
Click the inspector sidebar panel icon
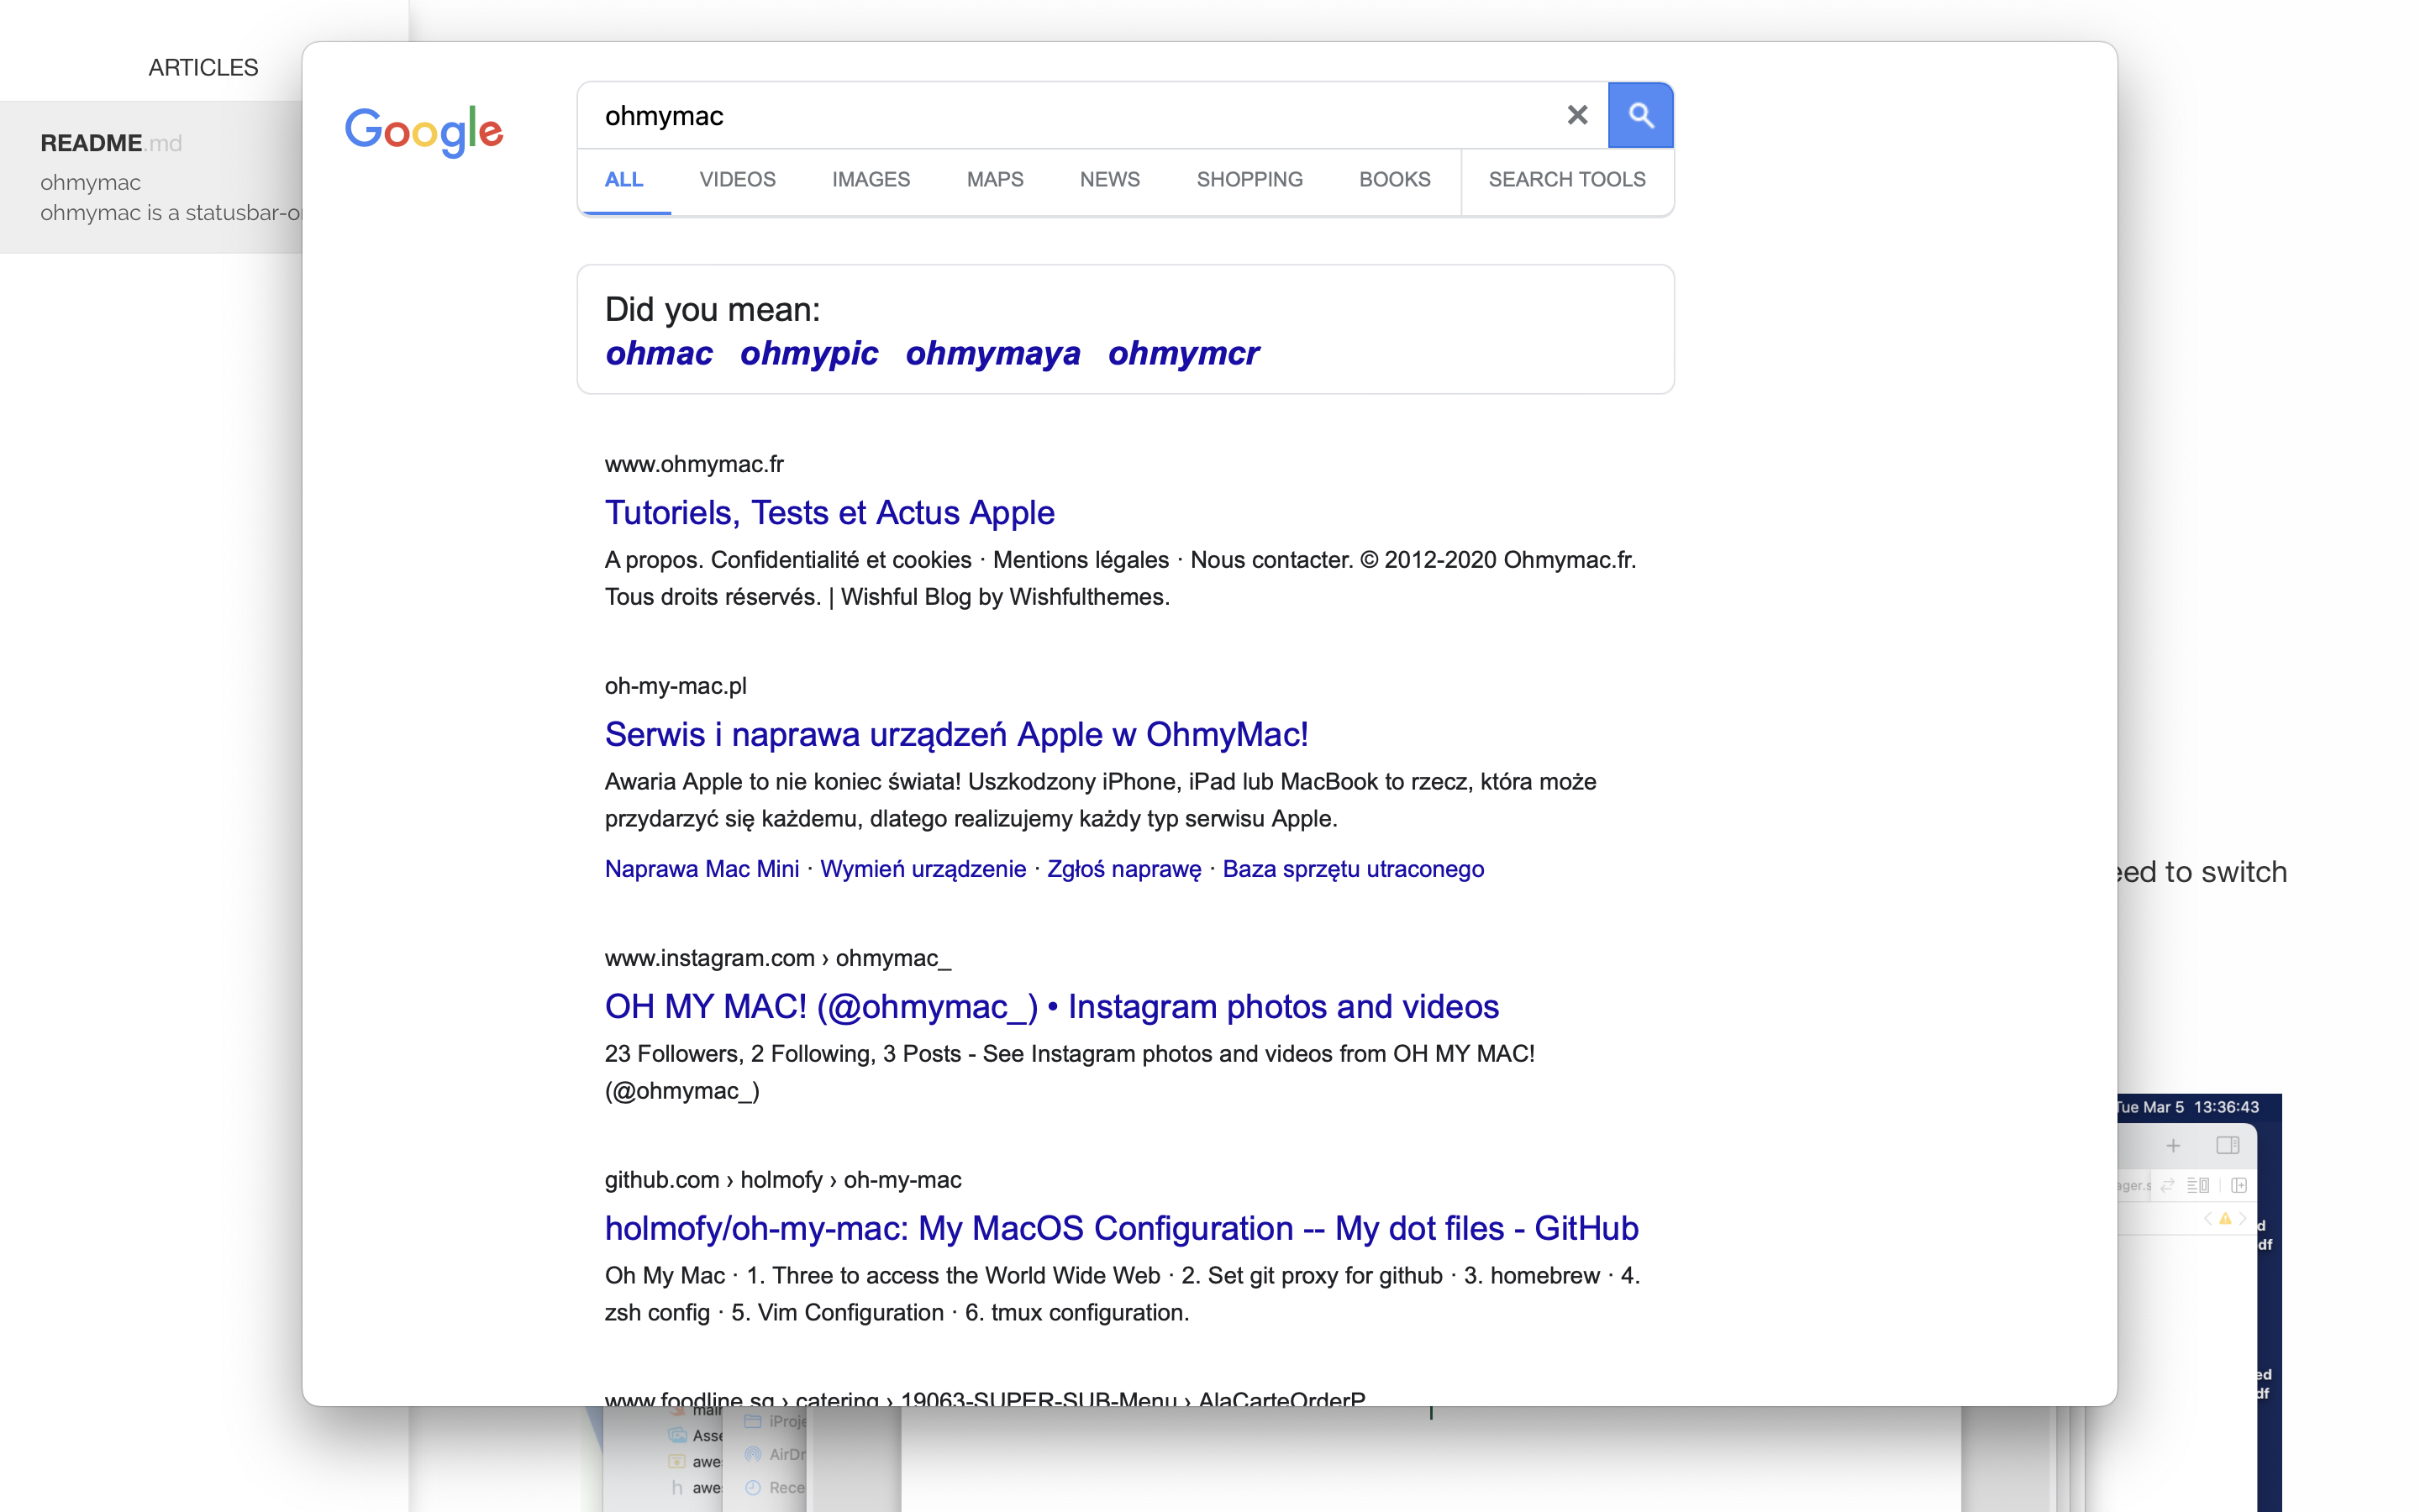[x=2227, y=1145]
